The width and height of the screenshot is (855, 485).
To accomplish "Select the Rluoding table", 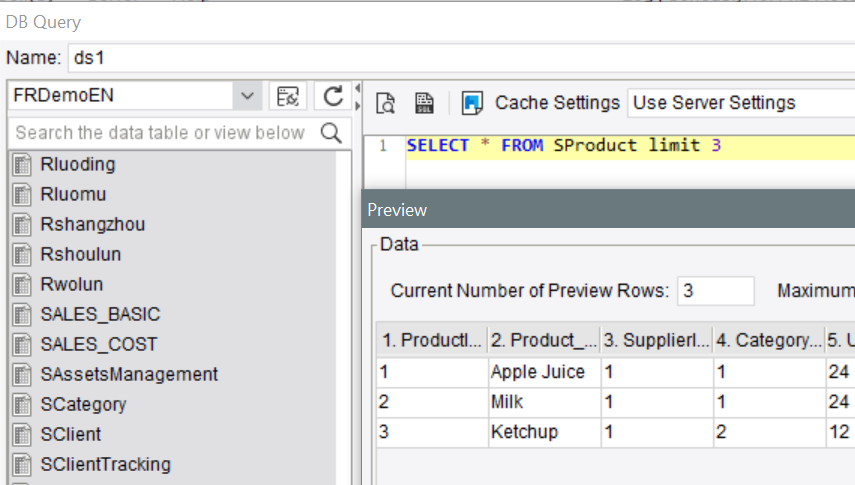I will click(x=78, y=164).
